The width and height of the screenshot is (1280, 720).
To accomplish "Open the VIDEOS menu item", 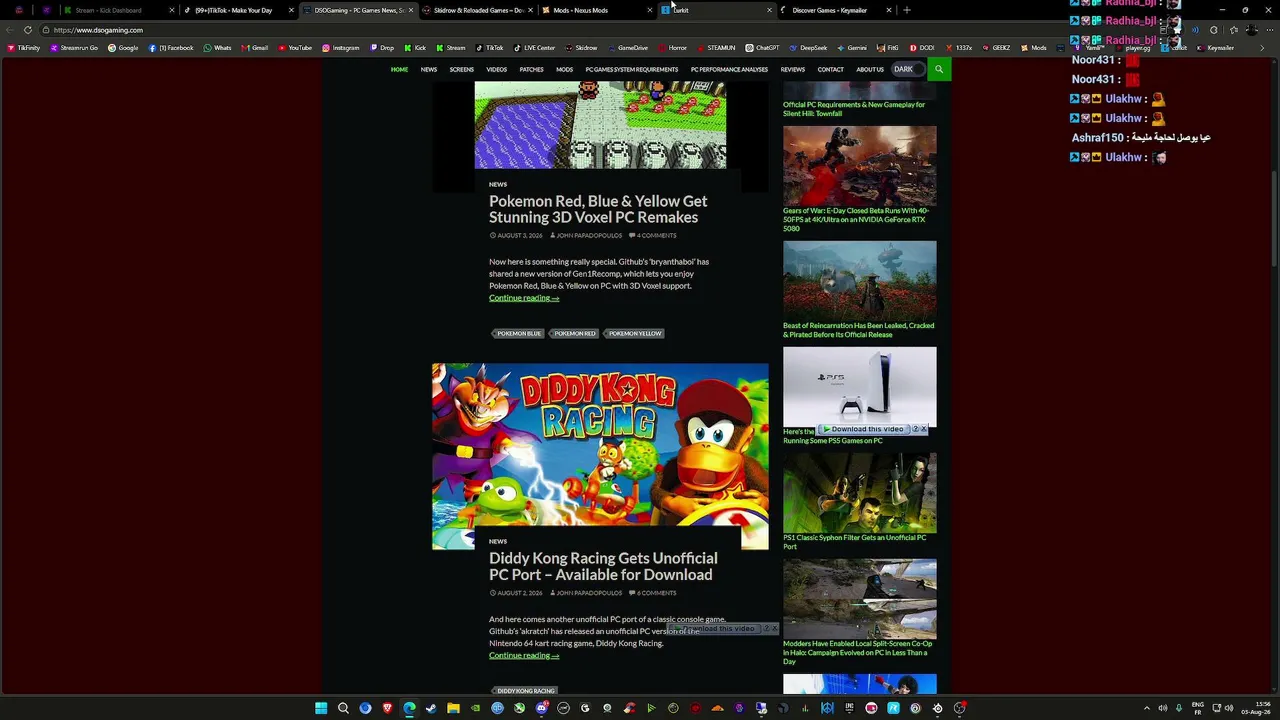I will click(x=496, y=69).
